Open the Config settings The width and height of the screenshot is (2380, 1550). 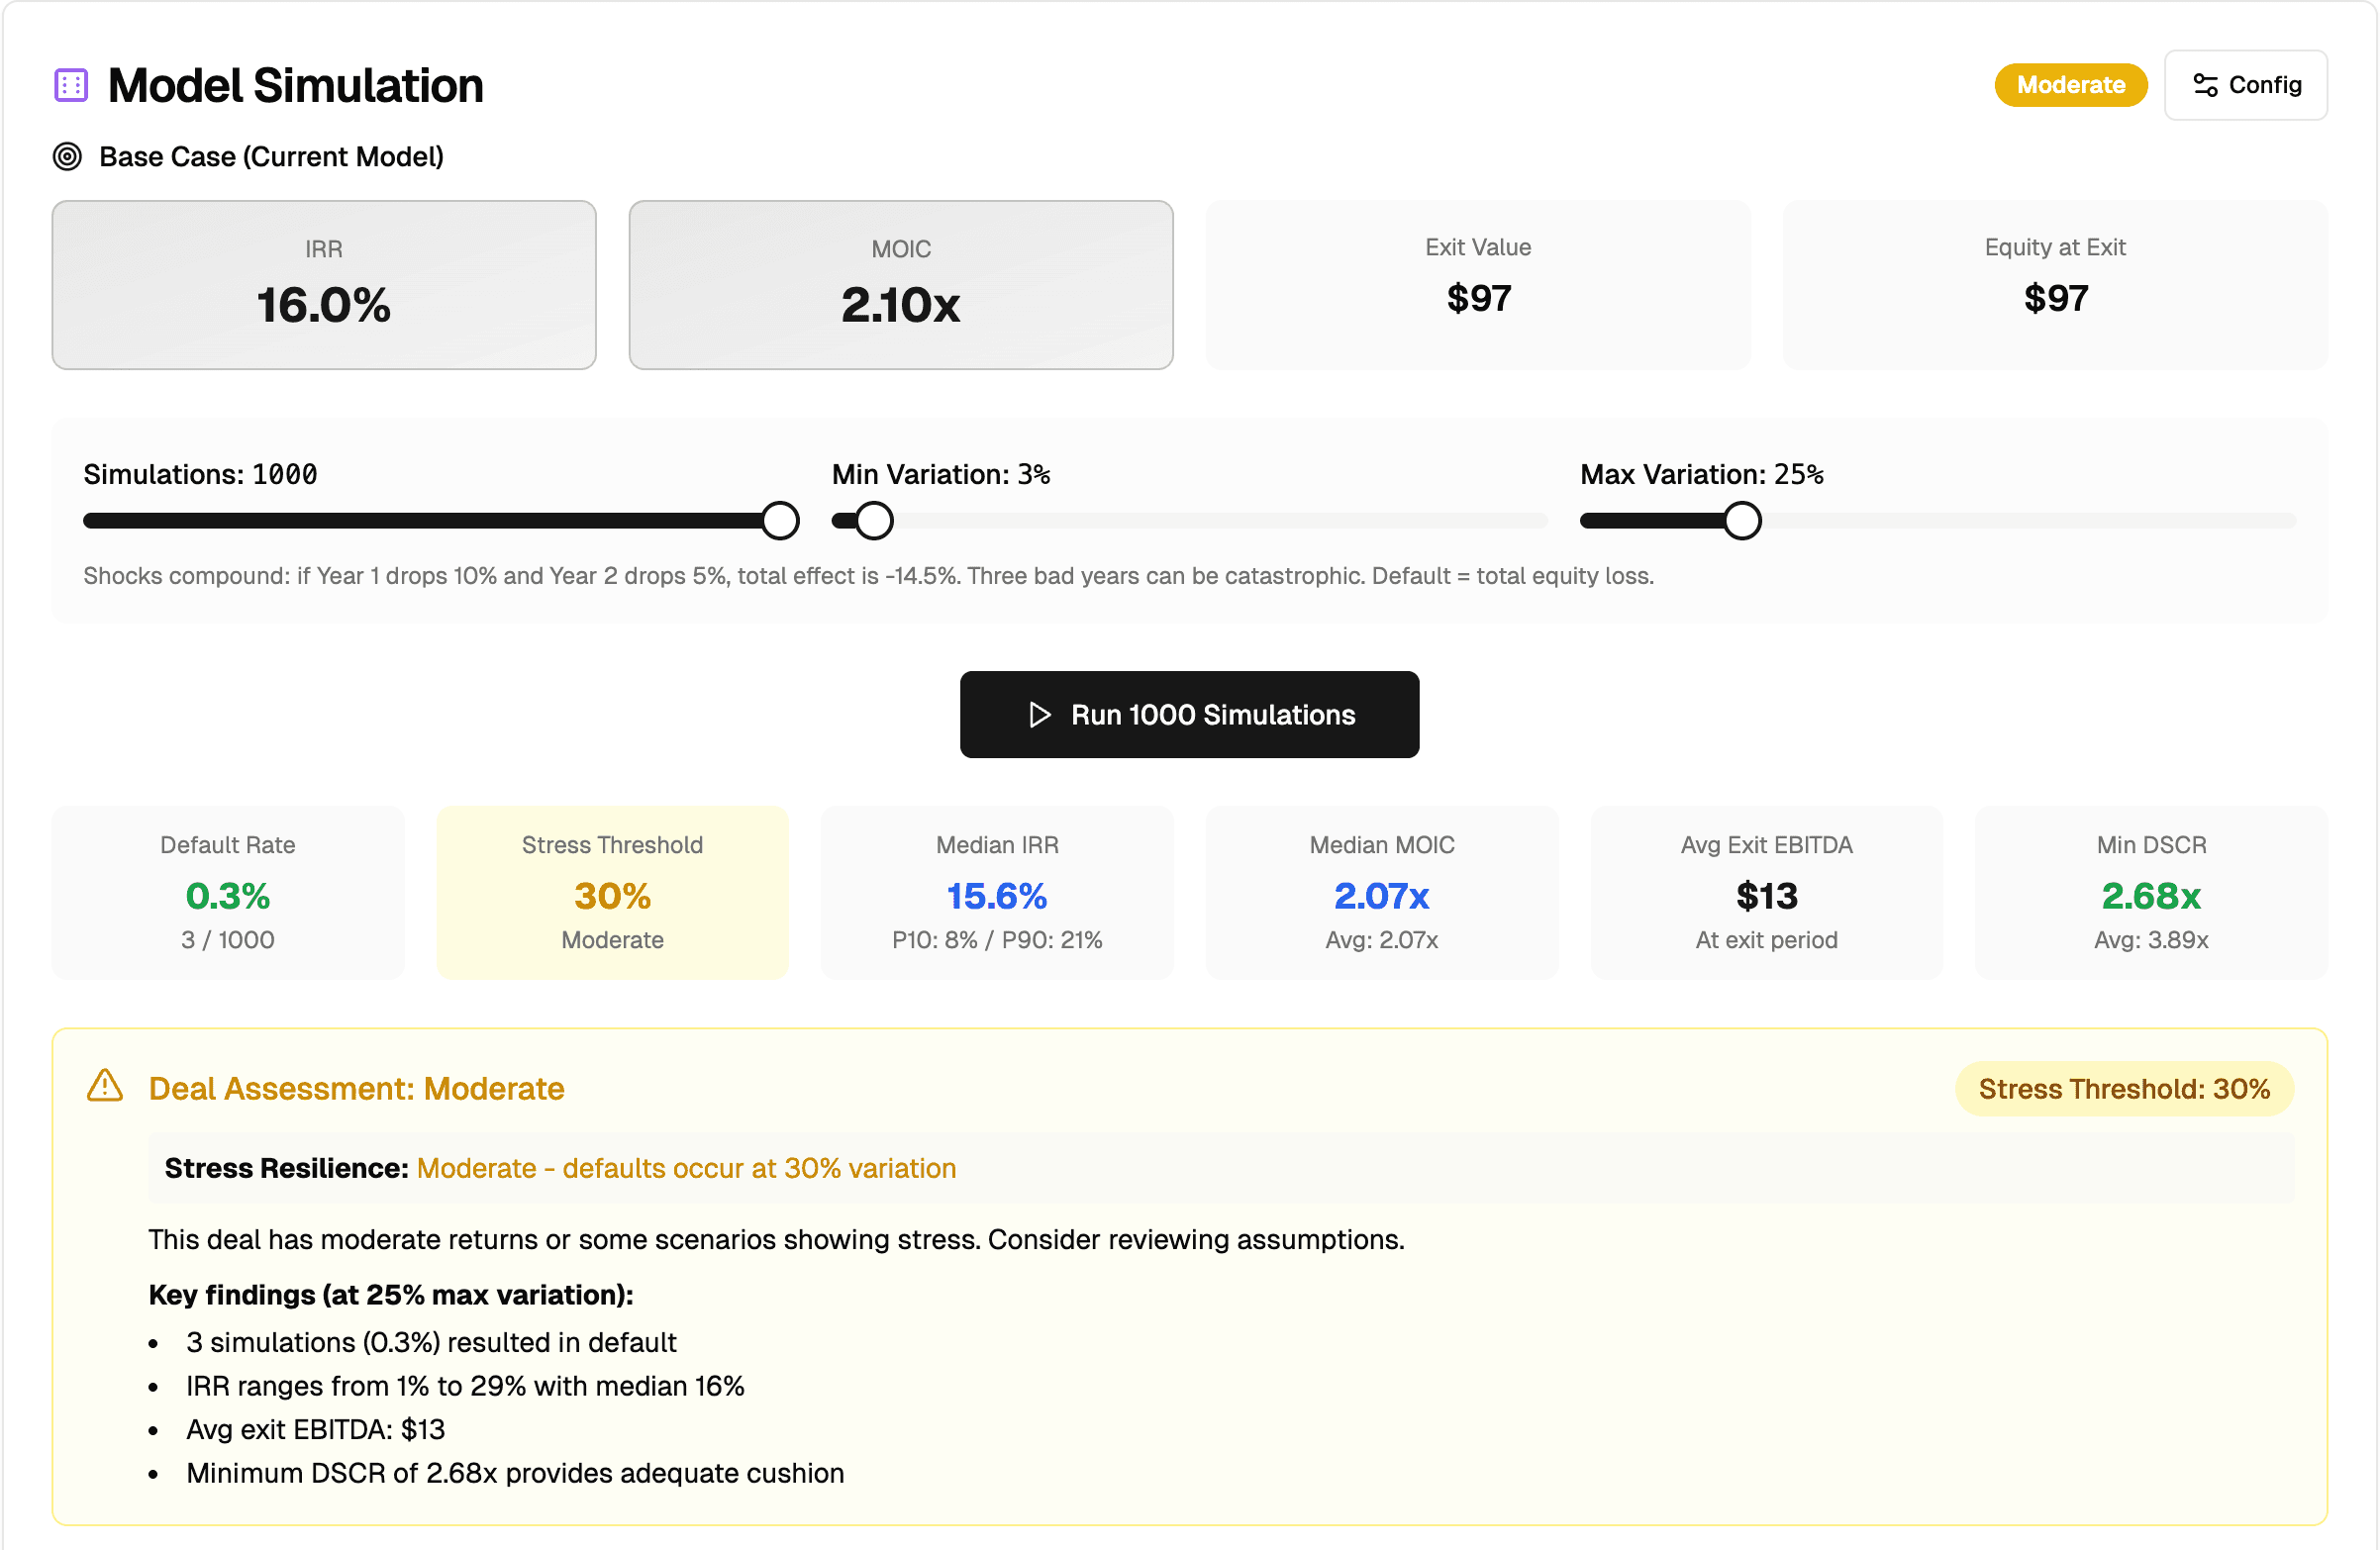point(2245,85)
